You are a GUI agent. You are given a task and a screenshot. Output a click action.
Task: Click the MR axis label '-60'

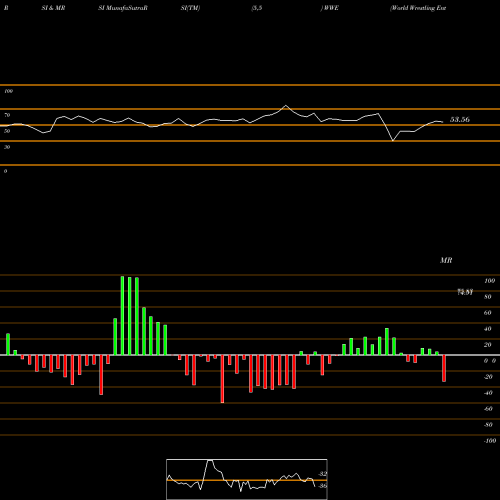(488, 409)
